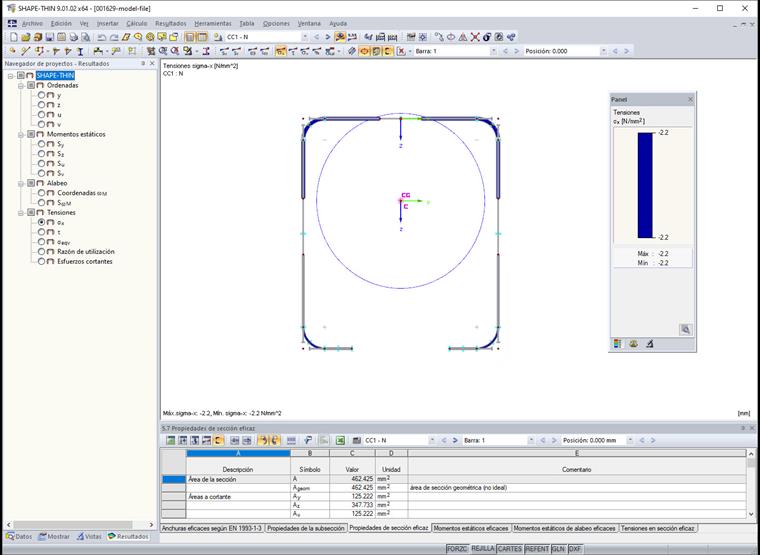Switch to Propiedades de la subsección tab
This screenshot has width=760, height=555.
tap(305, 528)
